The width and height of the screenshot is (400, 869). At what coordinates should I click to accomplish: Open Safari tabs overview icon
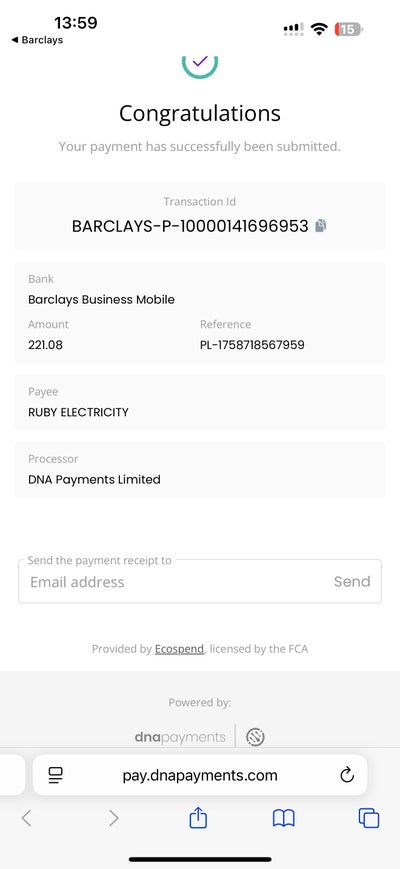369,818
